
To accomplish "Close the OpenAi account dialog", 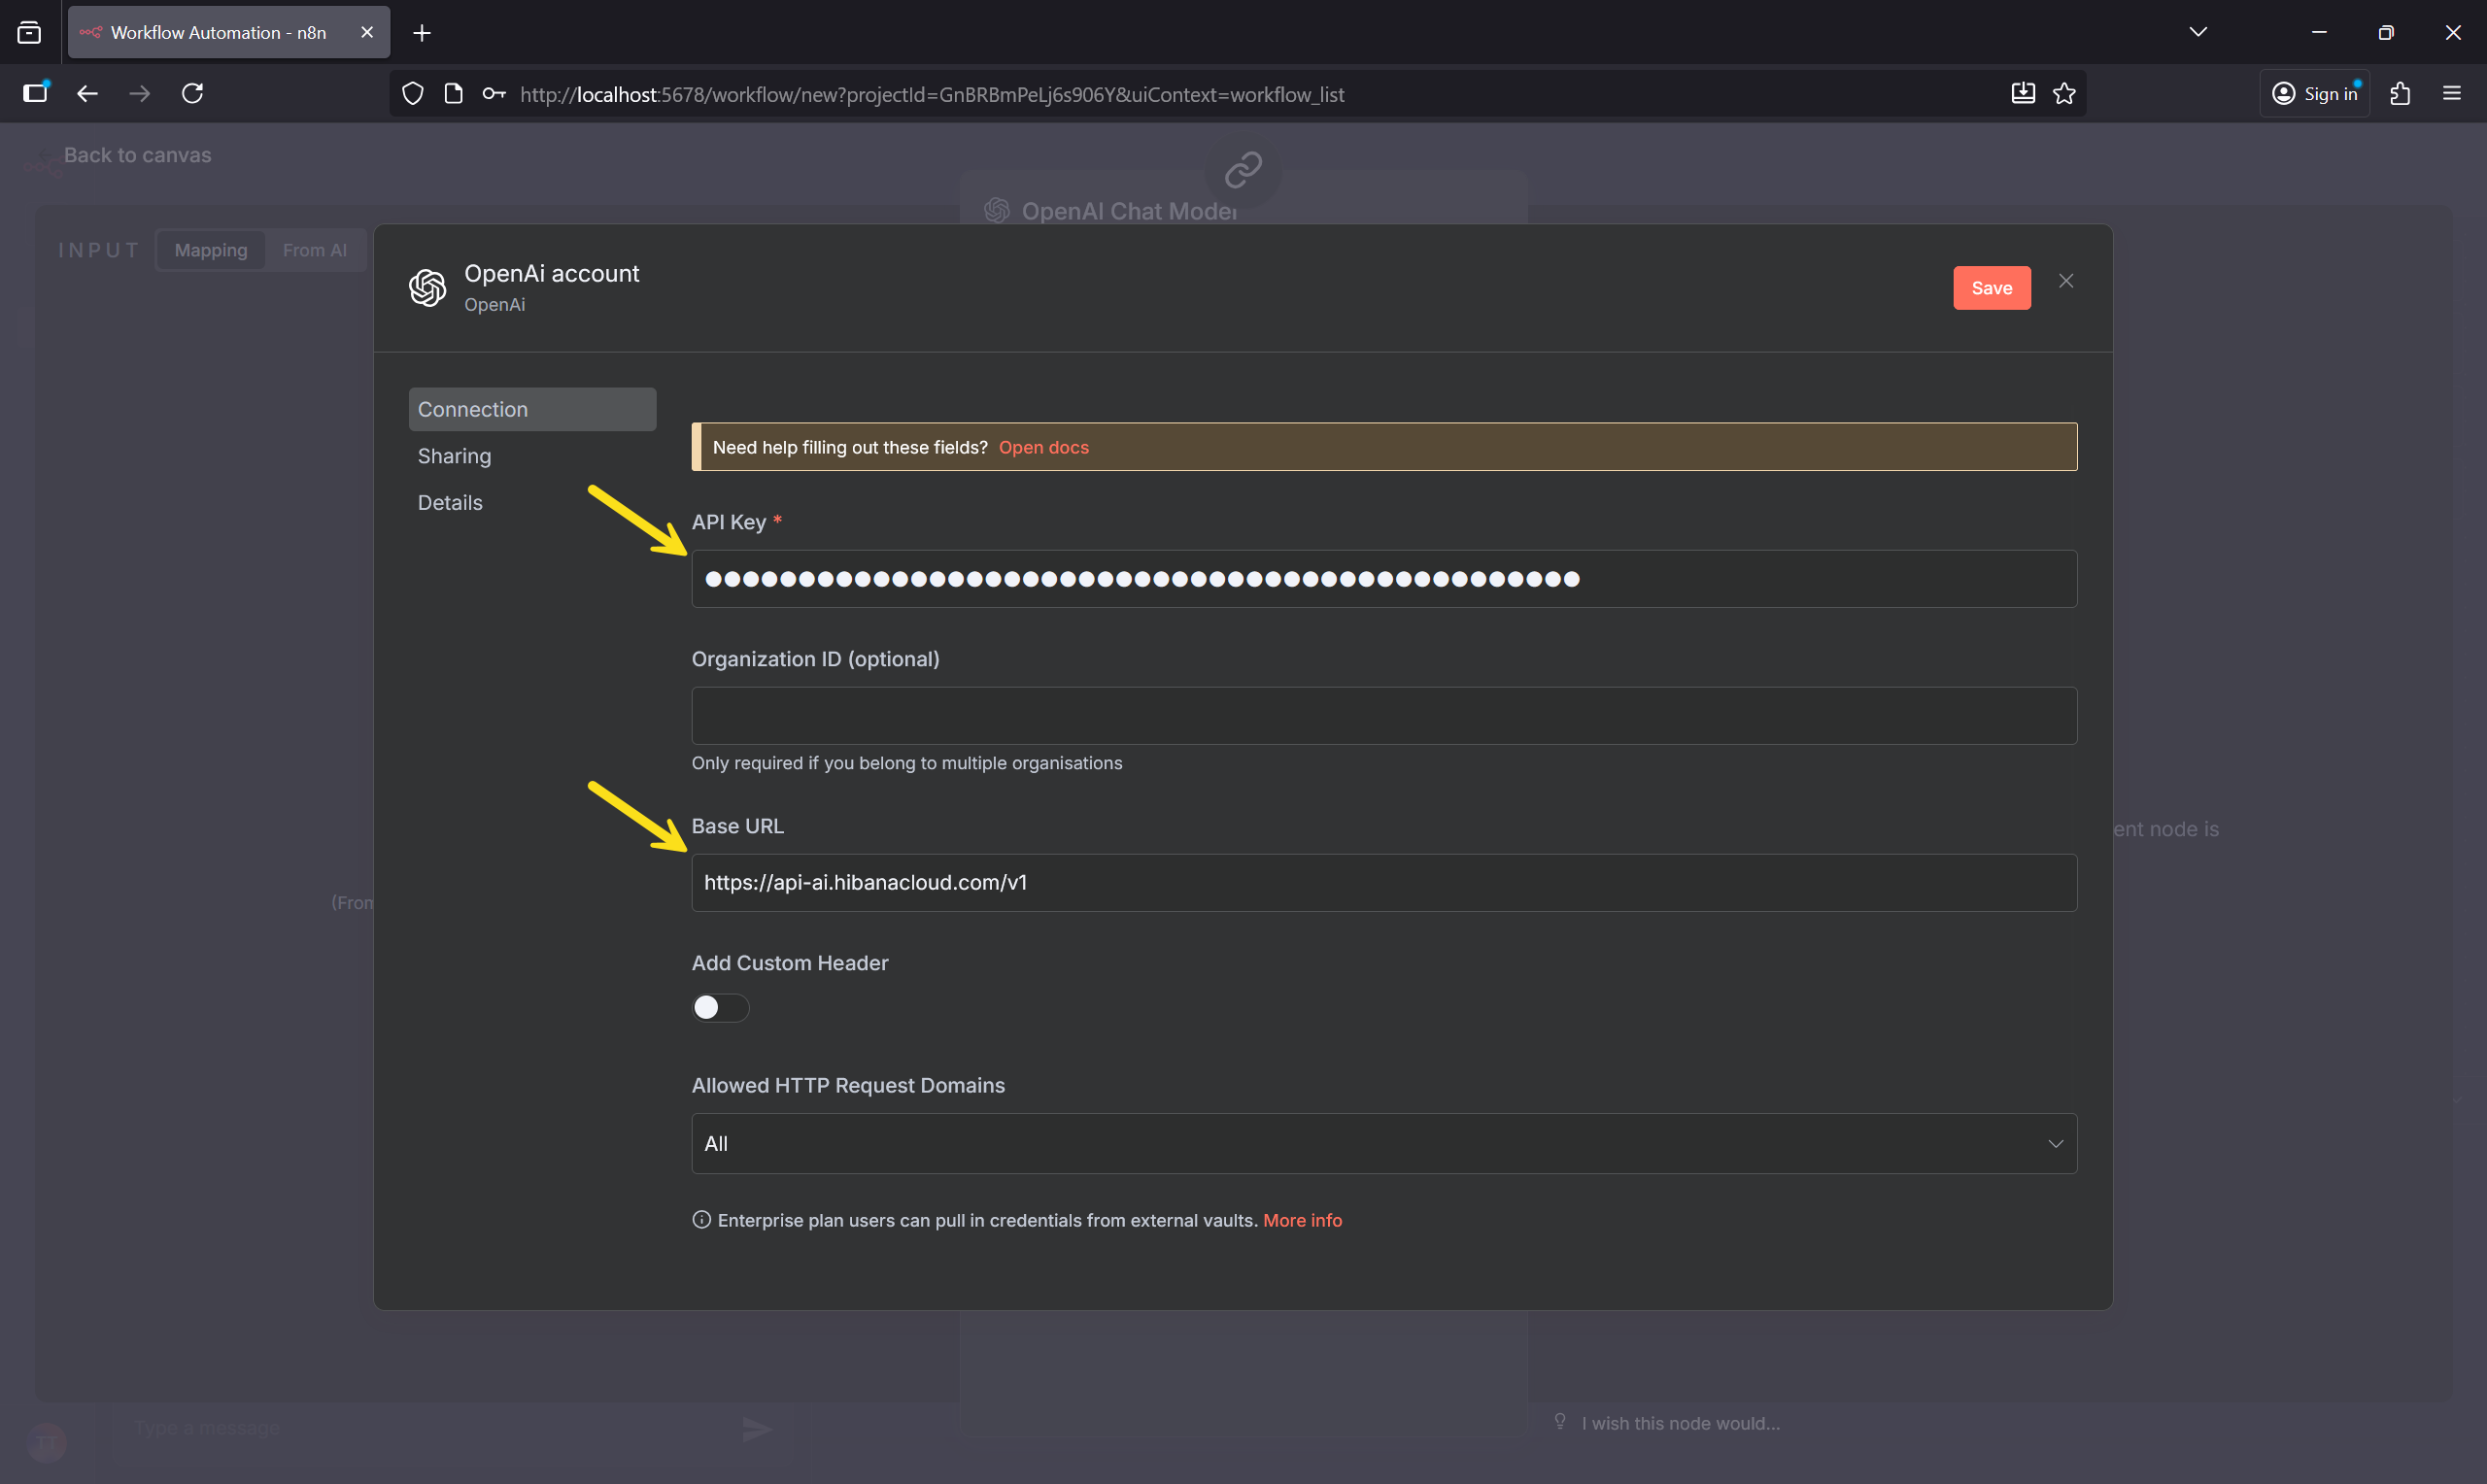I will (x=2066, y=281).
